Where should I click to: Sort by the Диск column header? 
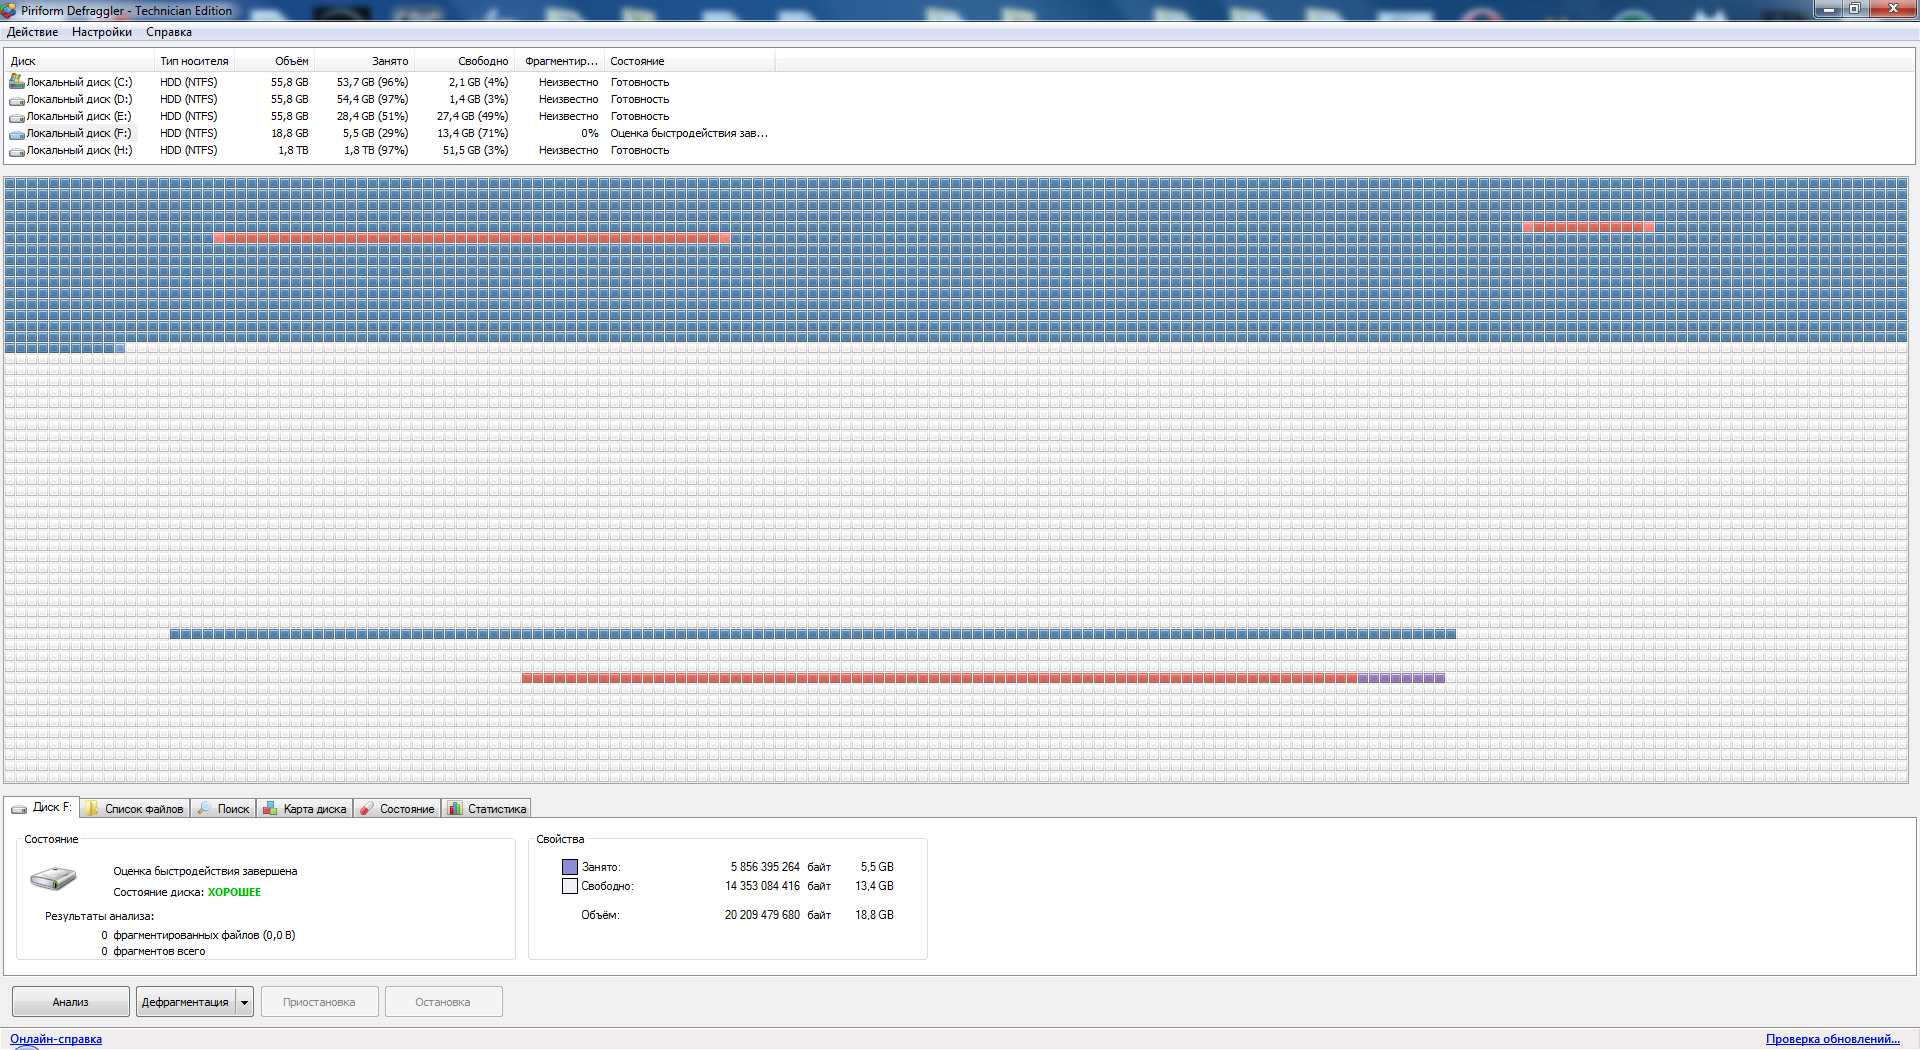pos(80,61)
